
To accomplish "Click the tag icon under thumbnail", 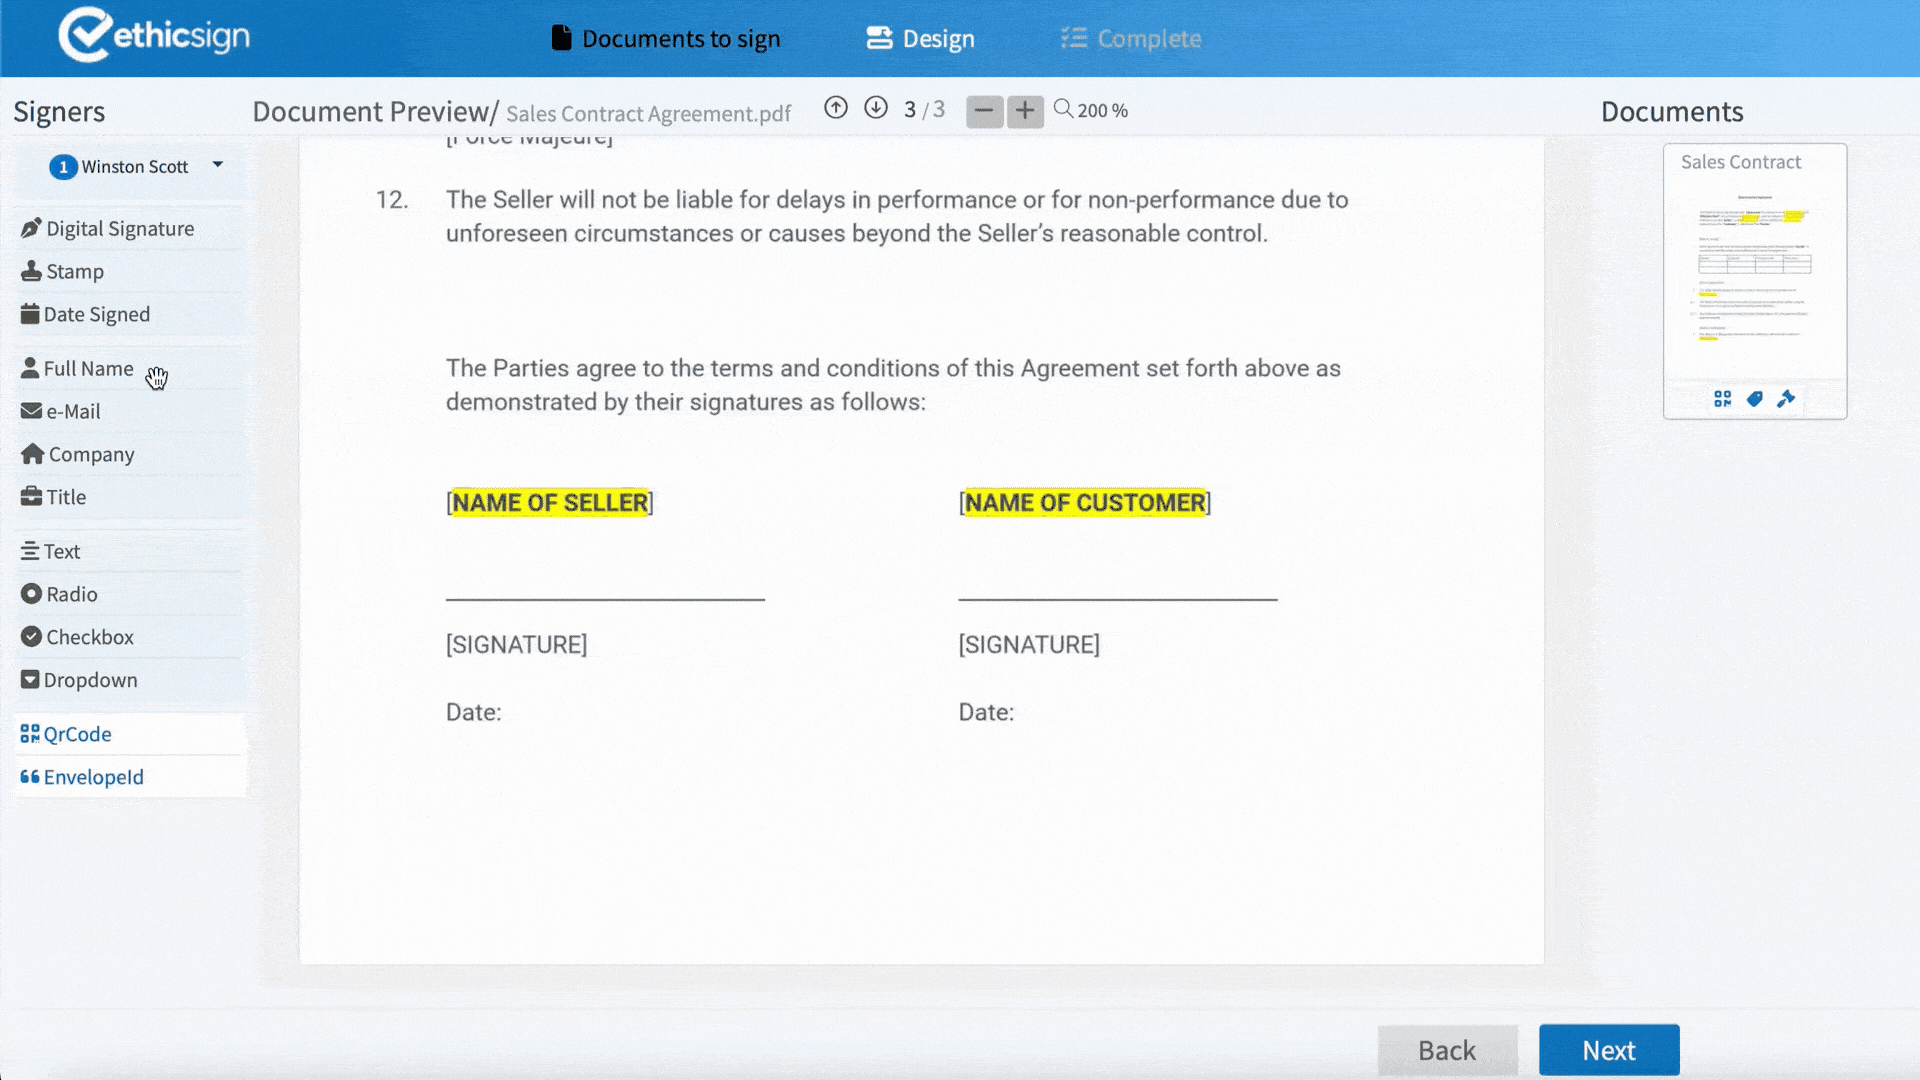I will [x=1754, y=399].
